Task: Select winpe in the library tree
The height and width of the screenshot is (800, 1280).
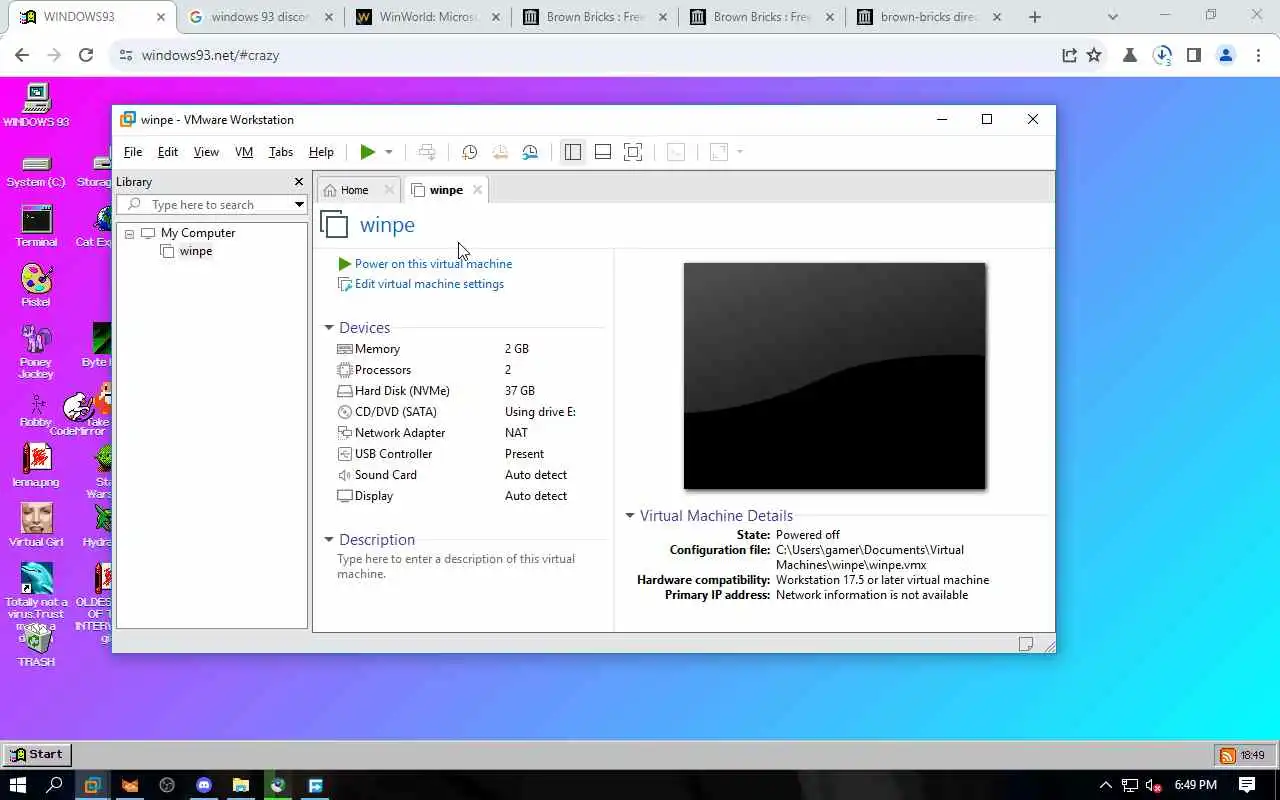Action: pos(196,251)
